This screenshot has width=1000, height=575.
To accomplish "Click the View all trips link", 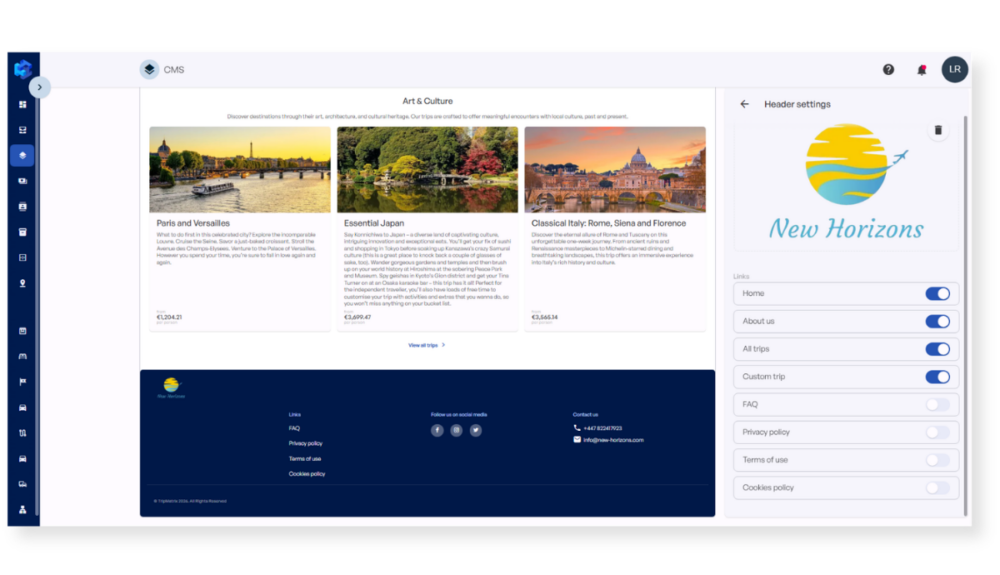I will tap(427, 345).
